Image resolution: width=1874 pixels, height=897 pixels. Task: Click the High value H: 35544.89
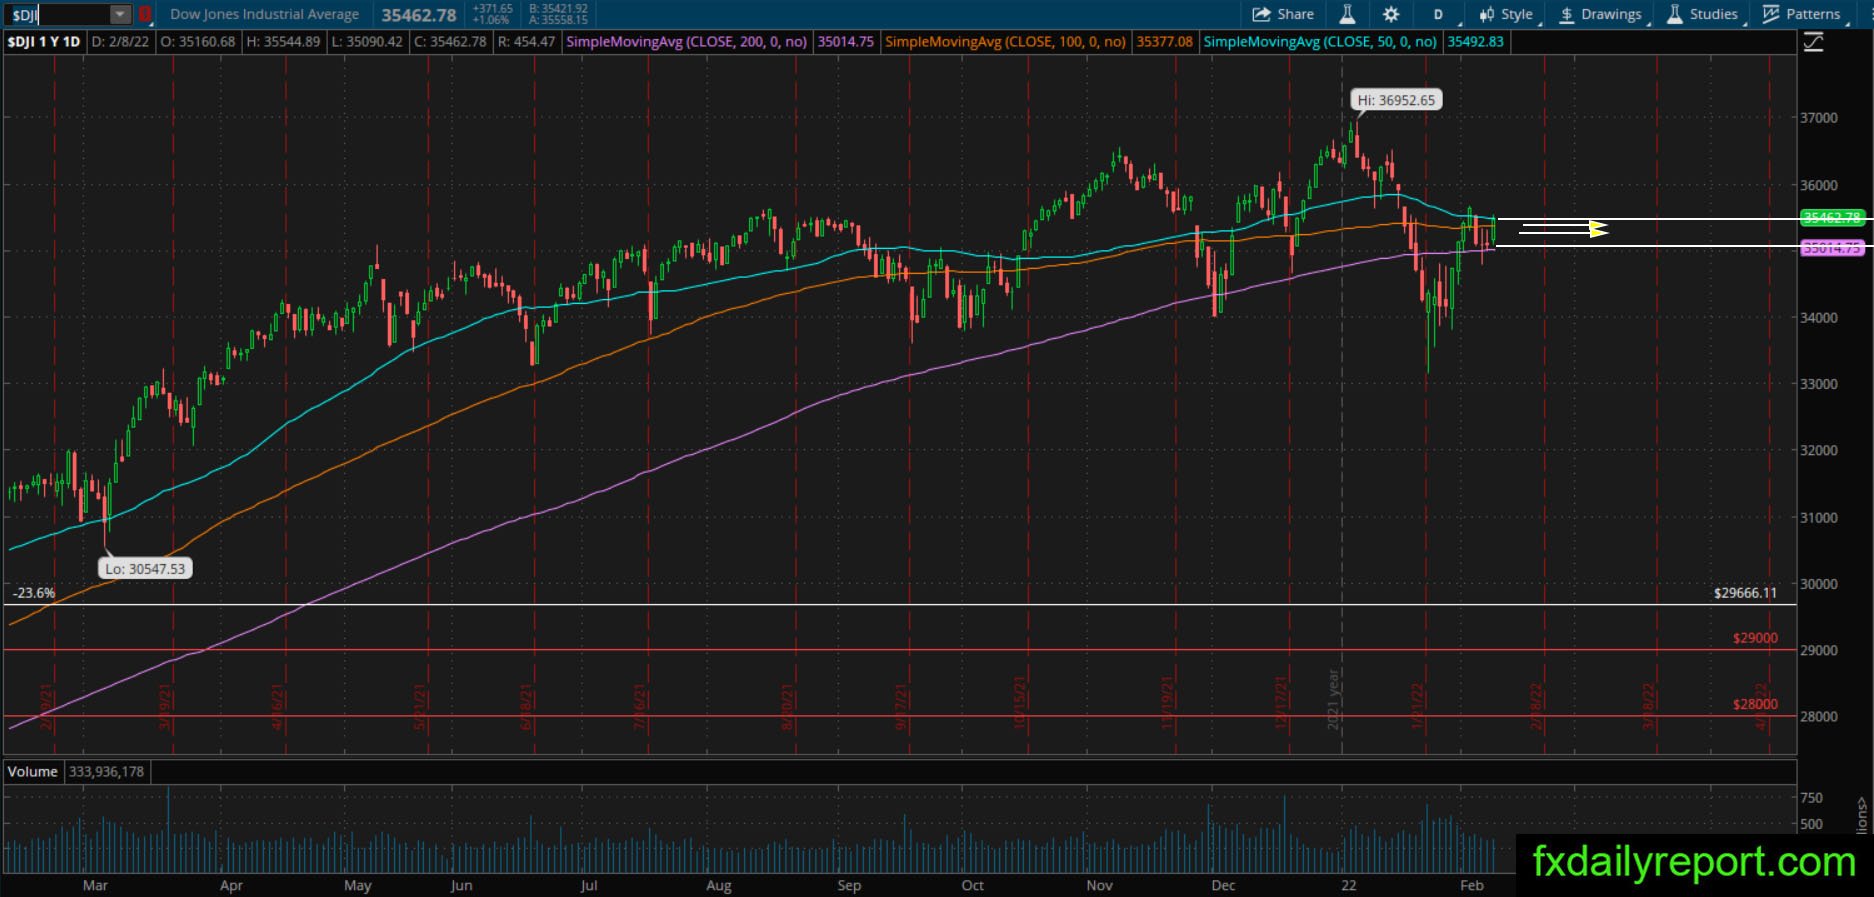pyautogui.click(x=283, y=42)
